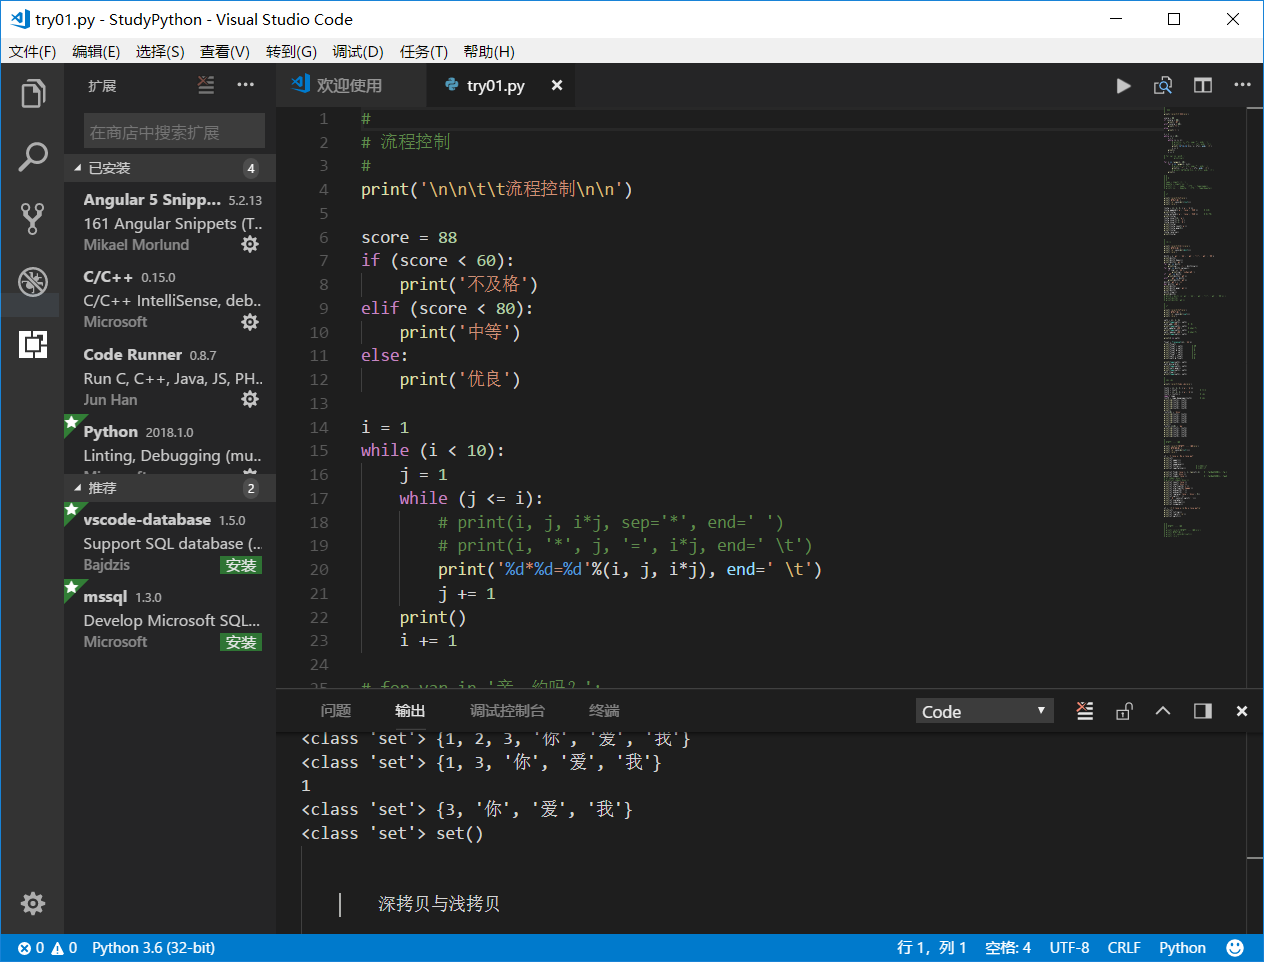This screenshot has height=962, width=1264.
Task: Click the split editor icon
Action: coord(1203,86)
